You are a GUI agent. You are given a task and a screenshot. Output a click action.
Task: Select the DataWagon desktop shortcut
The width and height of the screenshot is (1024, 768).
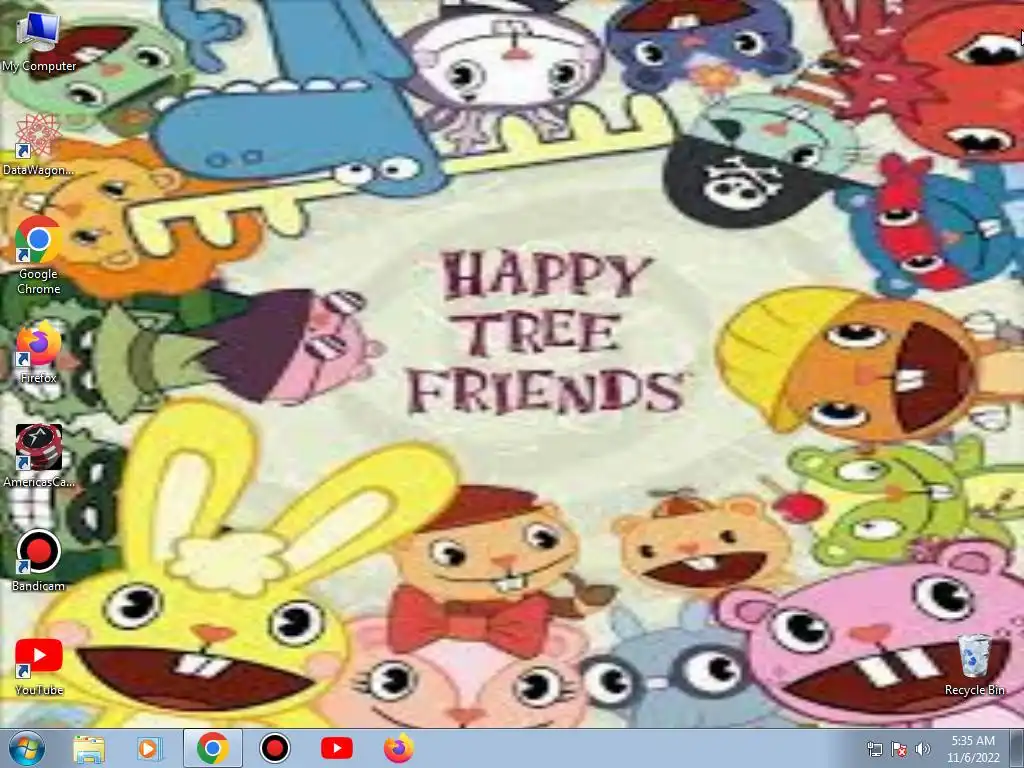(39, 145)
